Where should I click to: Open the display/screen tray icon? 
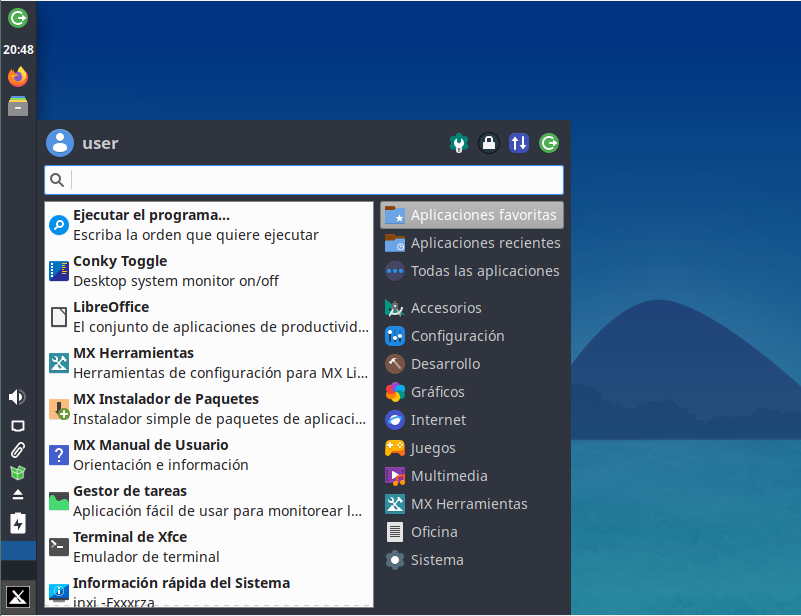[18, 425]
